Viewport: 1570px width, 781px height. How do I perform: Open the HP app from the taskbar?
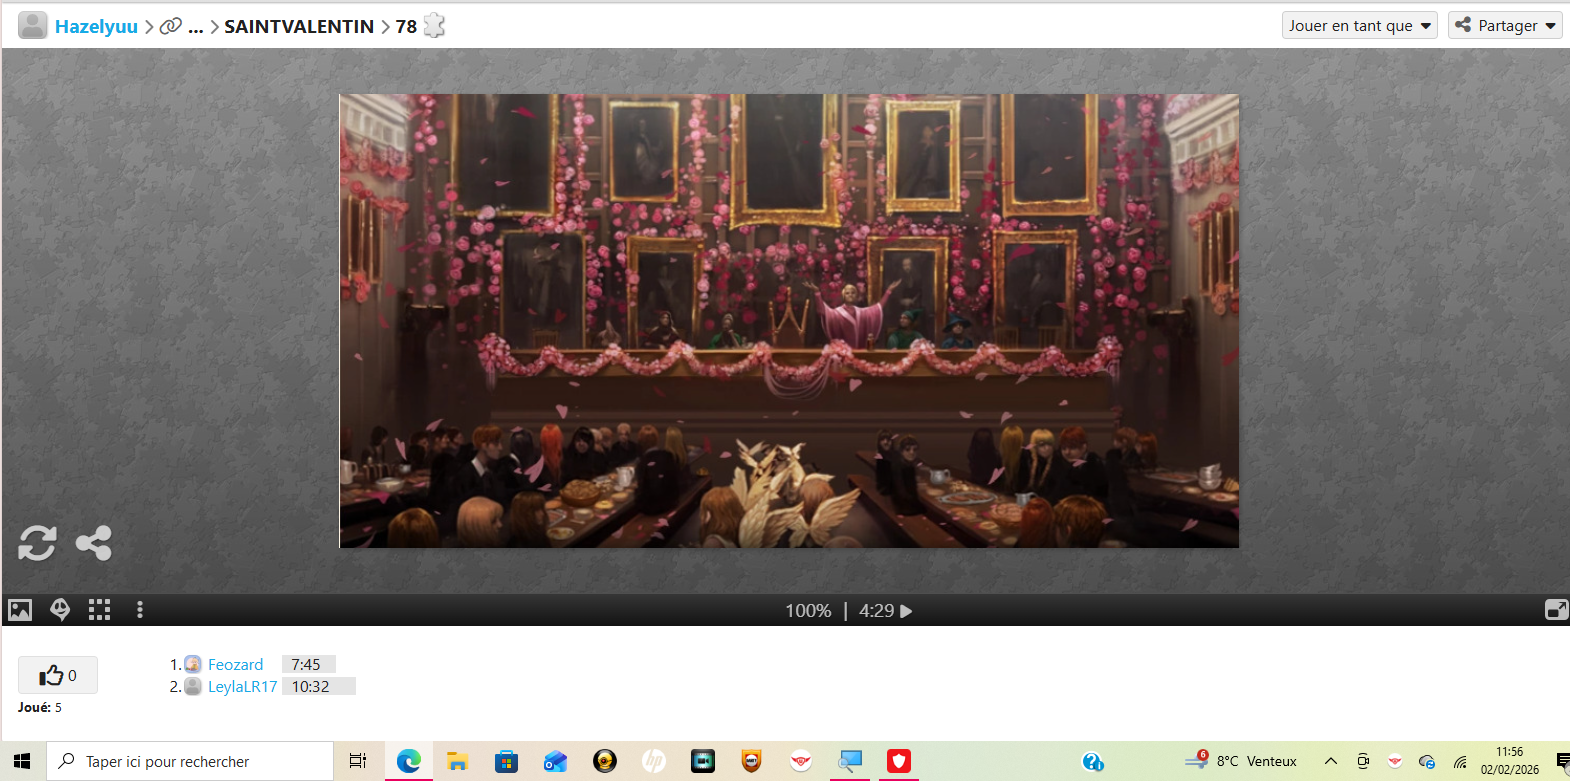(x=653, y=761)
